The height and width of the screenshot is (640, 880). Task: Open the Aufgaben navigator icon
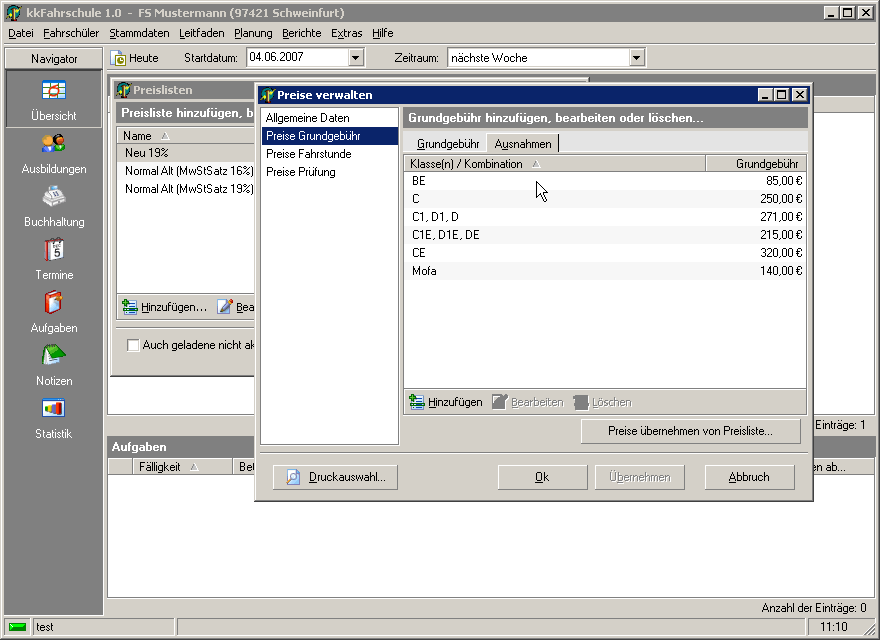53,303
